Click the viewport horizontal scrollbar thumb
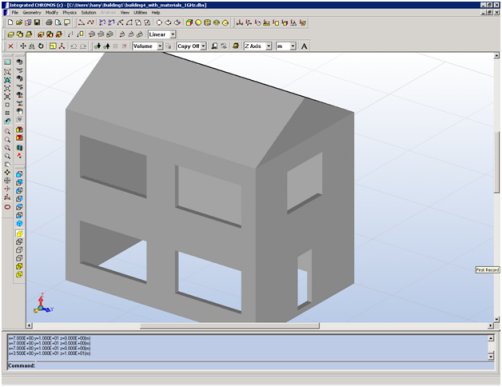The height and width of the screenshot is (387, 502). (x=230, y=326)
